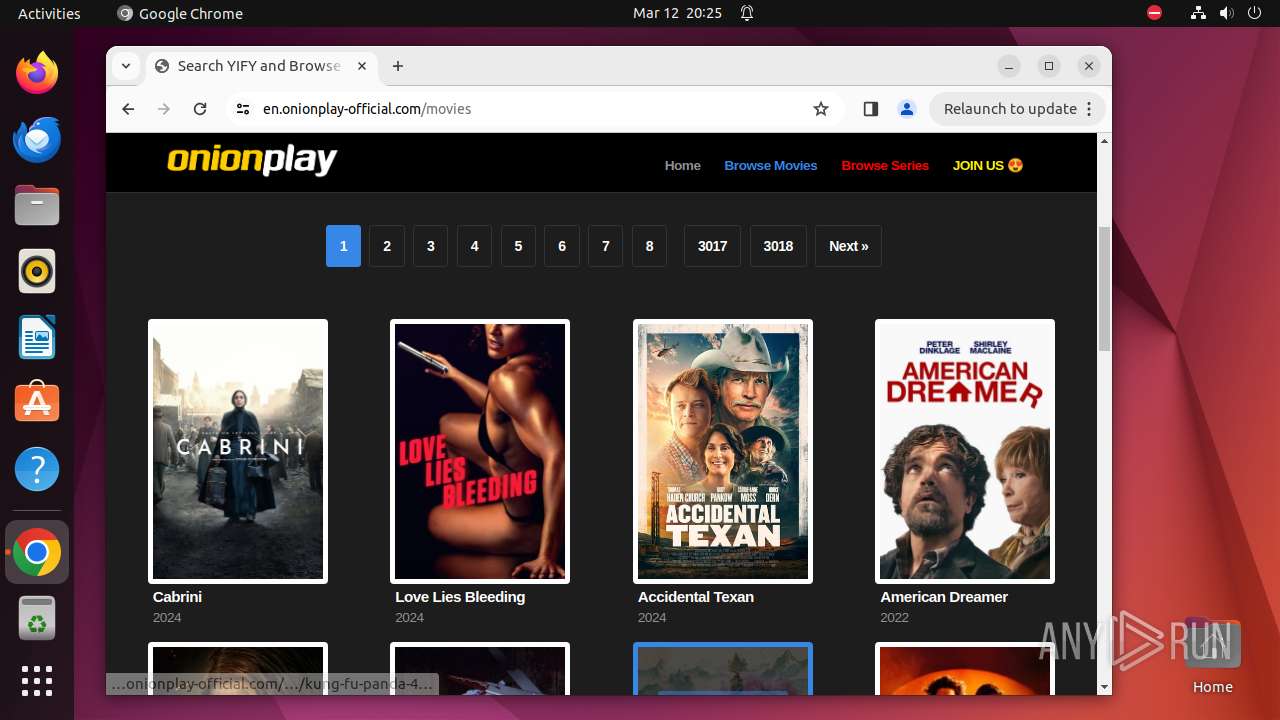Screen dimensions: 1280x720
Task: Click the Google Chrome dock icon
Action: (x=37, y=552)
